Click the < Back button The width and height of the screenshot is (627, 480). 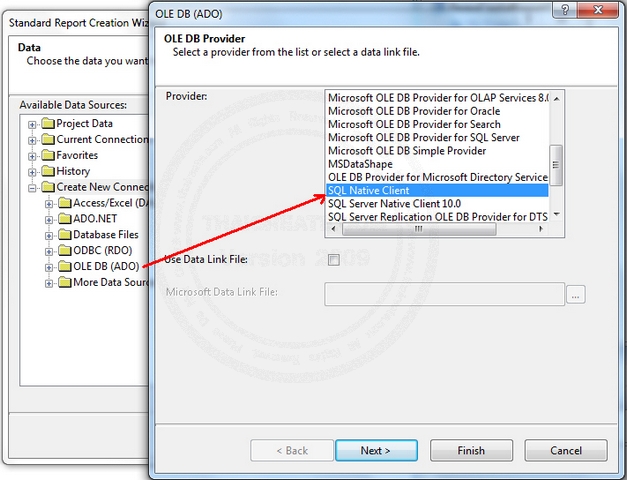click(292, 451)
